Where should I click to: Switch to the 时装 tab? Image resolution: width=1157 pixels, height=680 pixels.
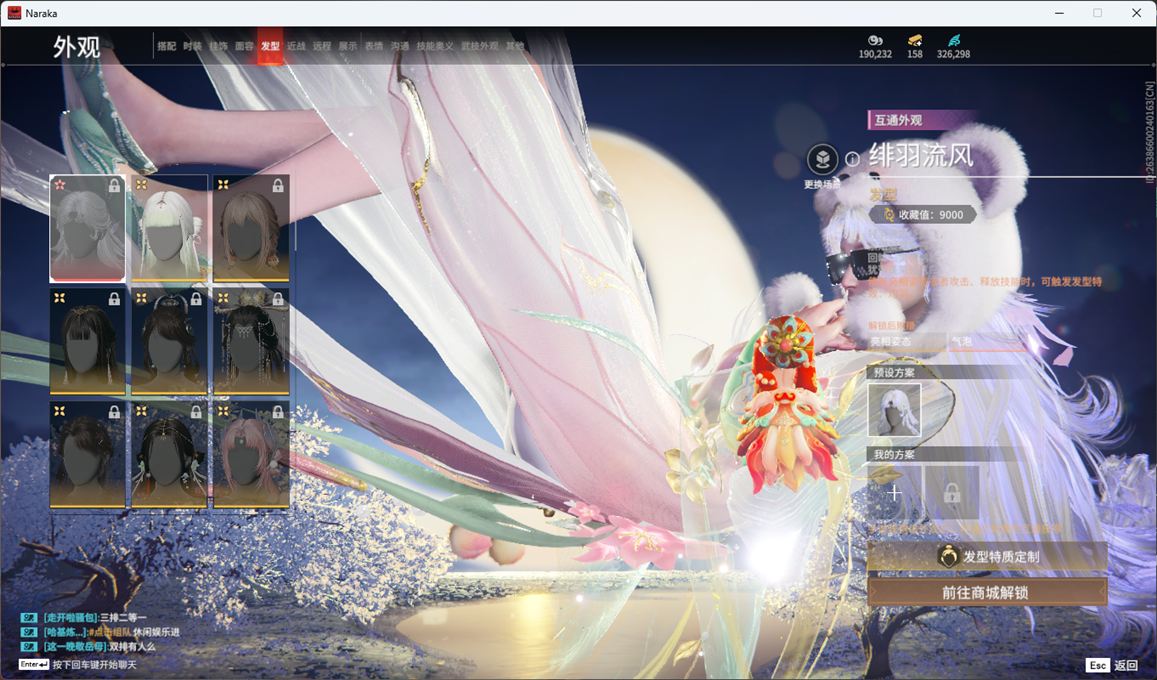[193, 46]
